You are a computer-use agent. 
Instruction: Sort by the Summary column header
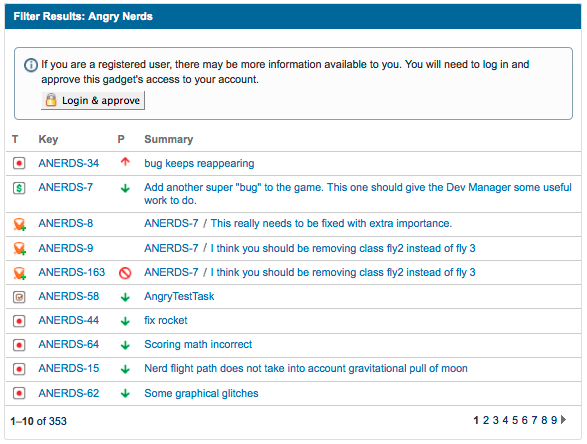(x=169, y=139)
